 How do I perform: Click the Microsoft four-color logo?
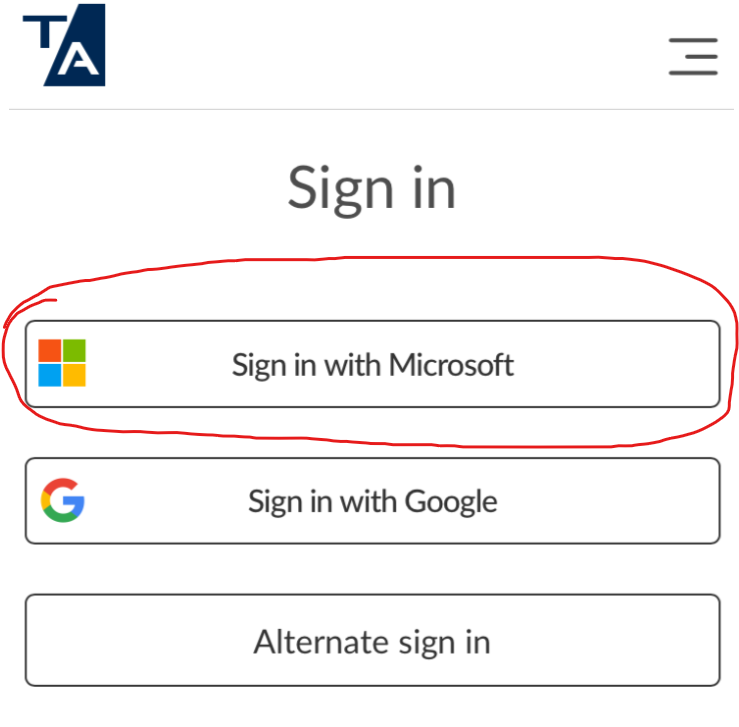point(62,363)
